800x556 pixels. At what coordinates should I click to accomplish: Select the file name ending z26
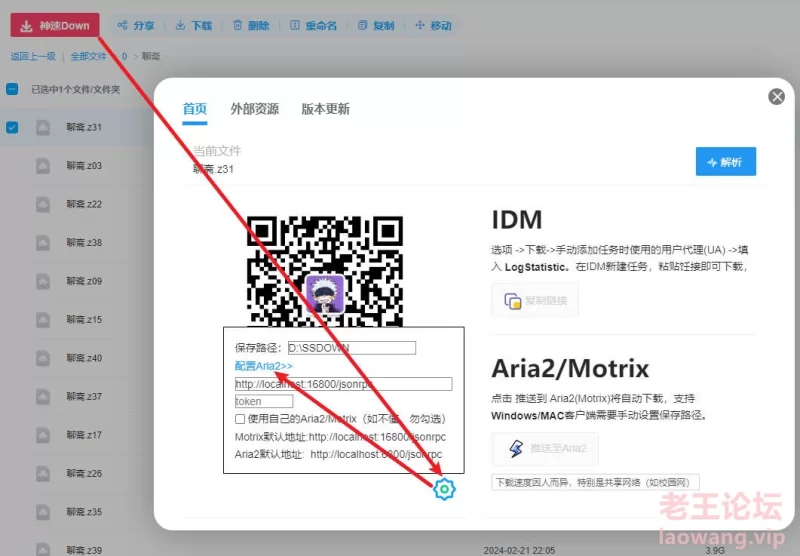(84, 473)
